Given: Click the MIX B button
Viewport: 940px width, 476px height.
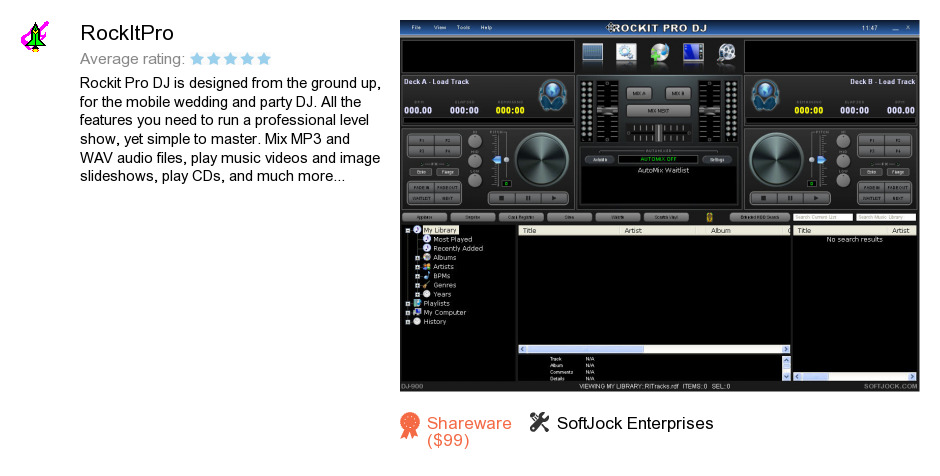Looking at the screenshot, I should [678, 94].
